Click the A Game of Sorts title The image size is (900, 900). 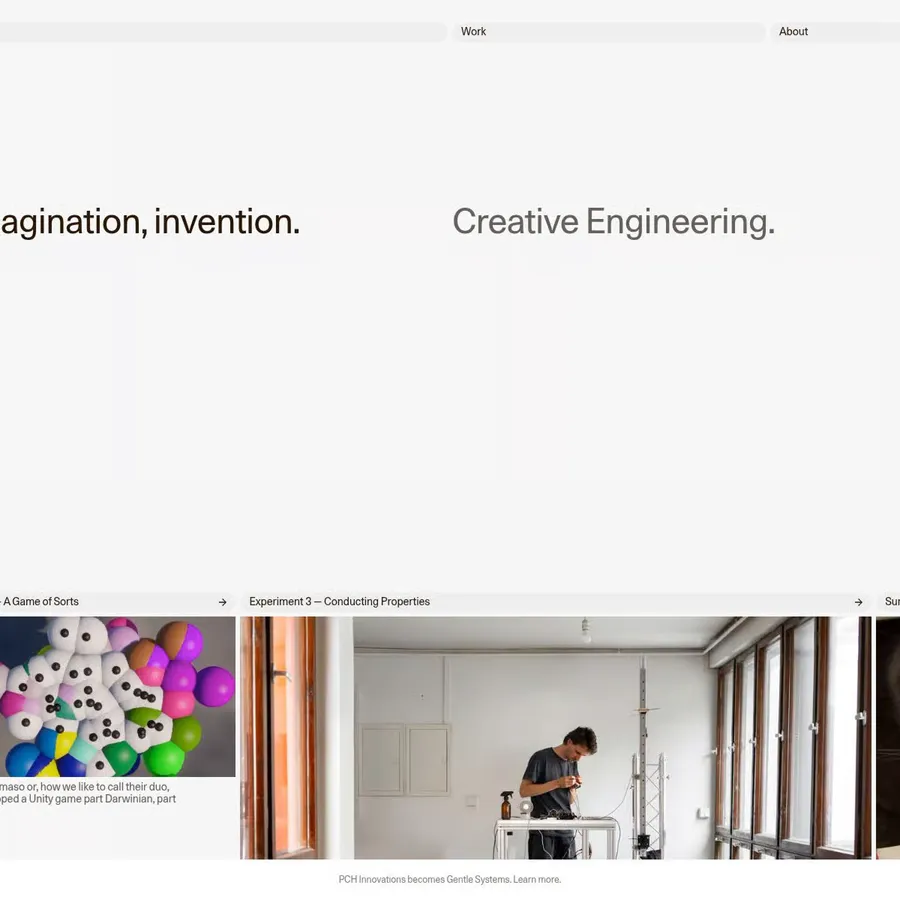41,602
